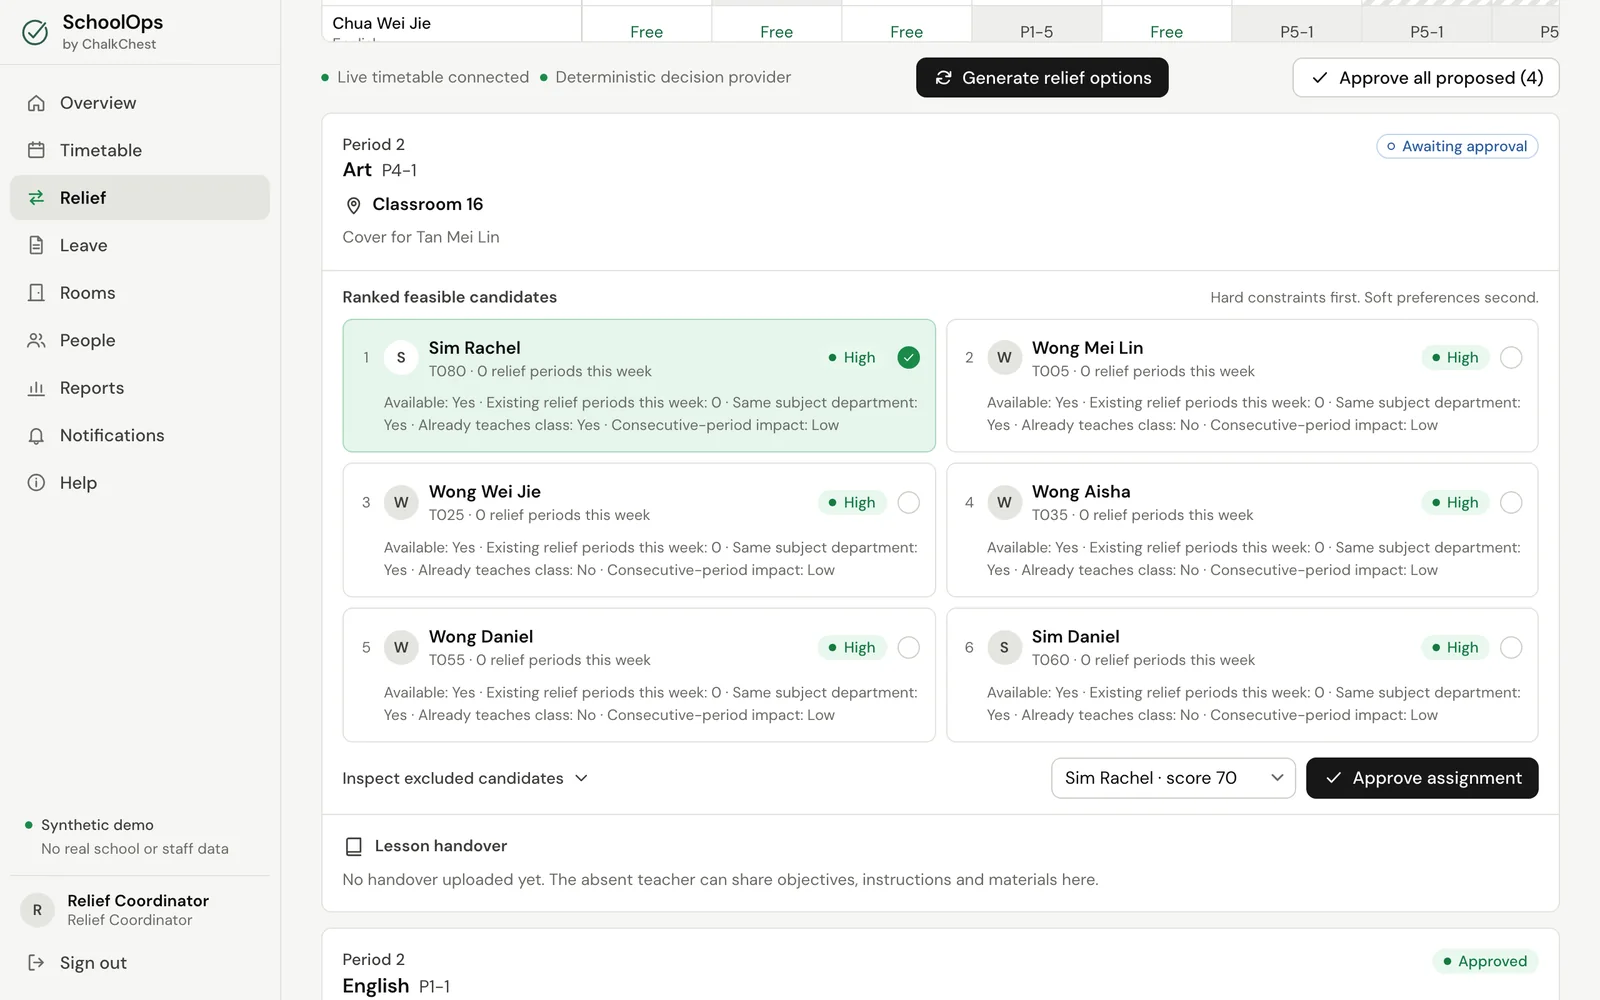Select Wong Wei Jie candidate radio button
The image size is (1600, 1000).
908,502
